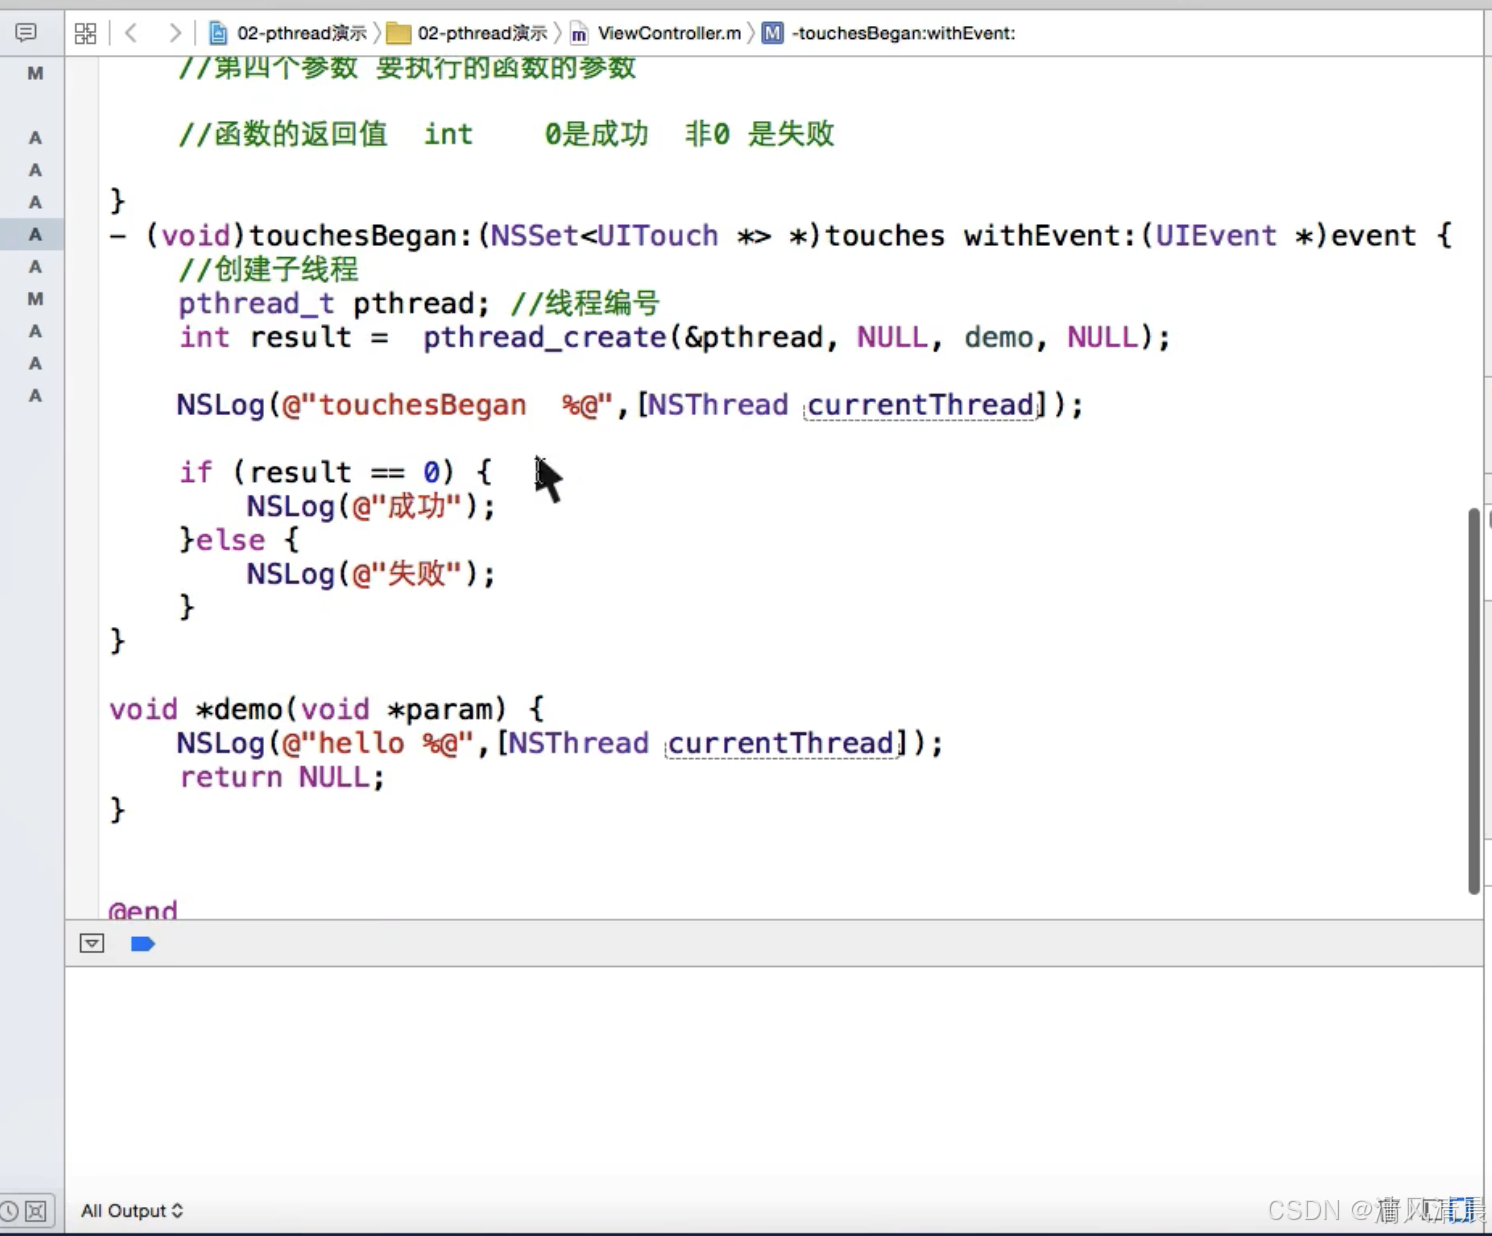Go back with the left chevron arrow
This screenshot has height=1236, width=1492.
tap(131, 33)
